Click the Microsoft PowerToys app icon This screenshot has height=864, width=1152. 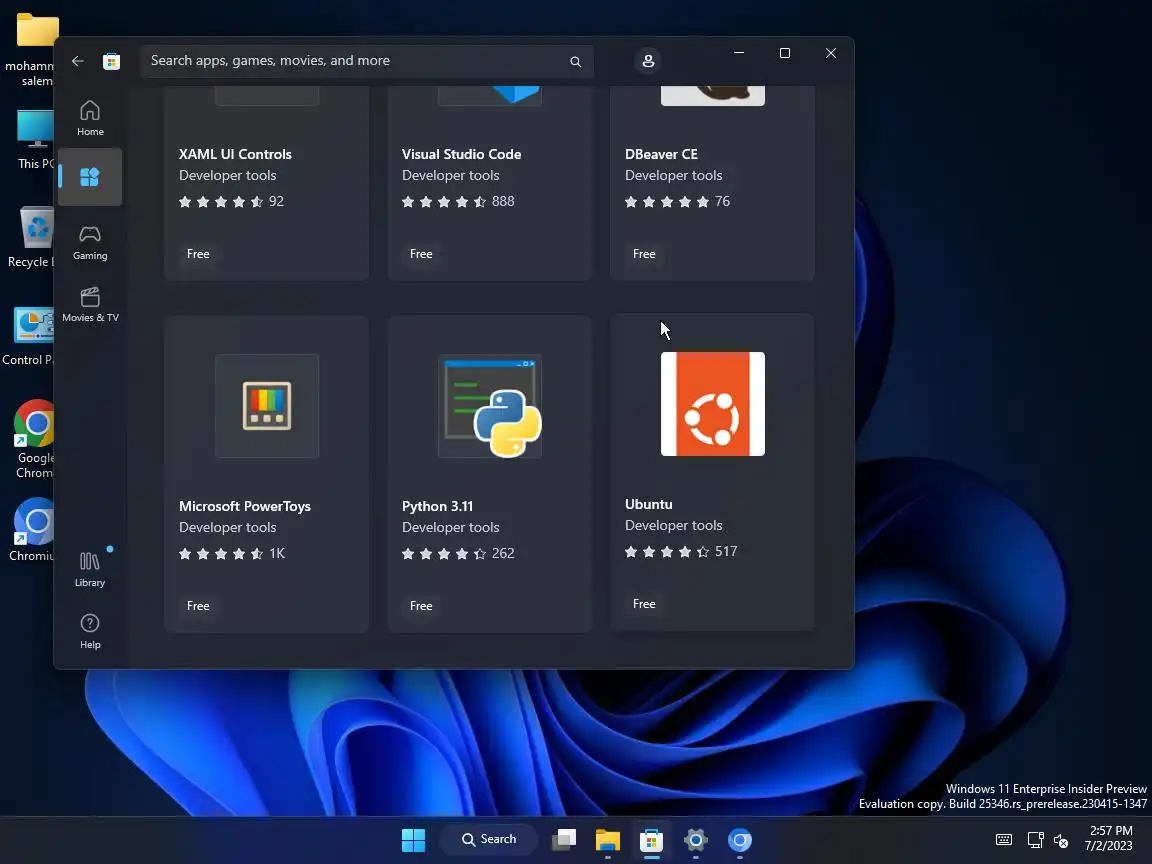click(267, 406)
